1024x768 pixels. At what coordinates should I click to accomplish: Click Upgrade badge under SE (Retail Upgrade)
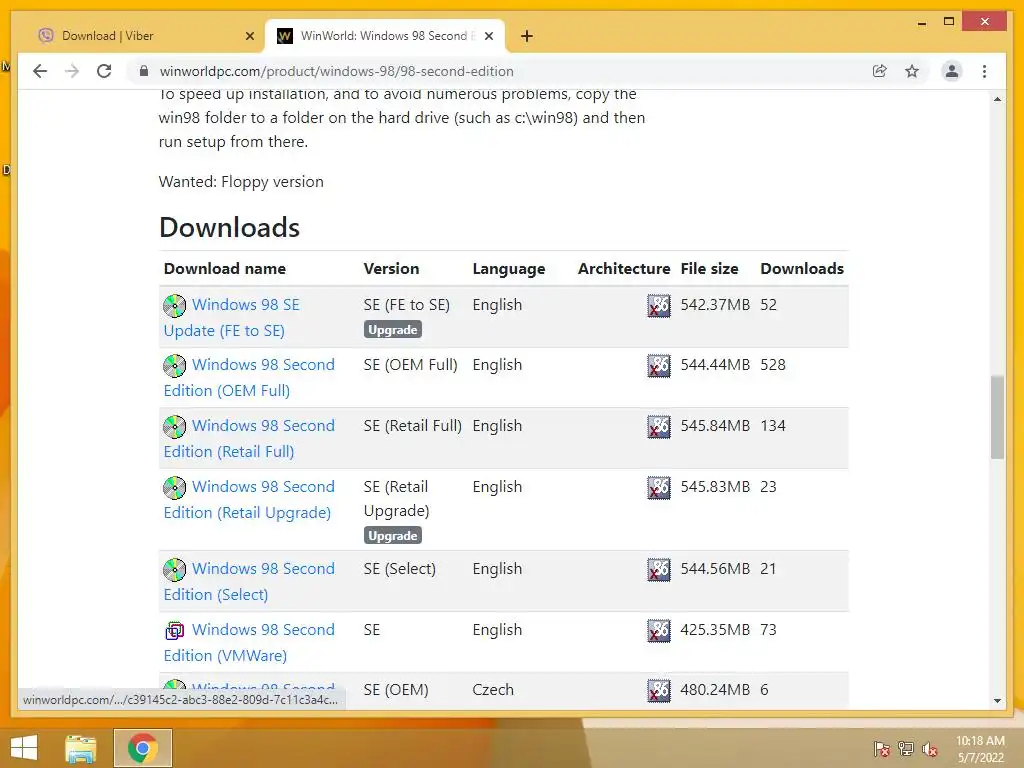point(392,536)
